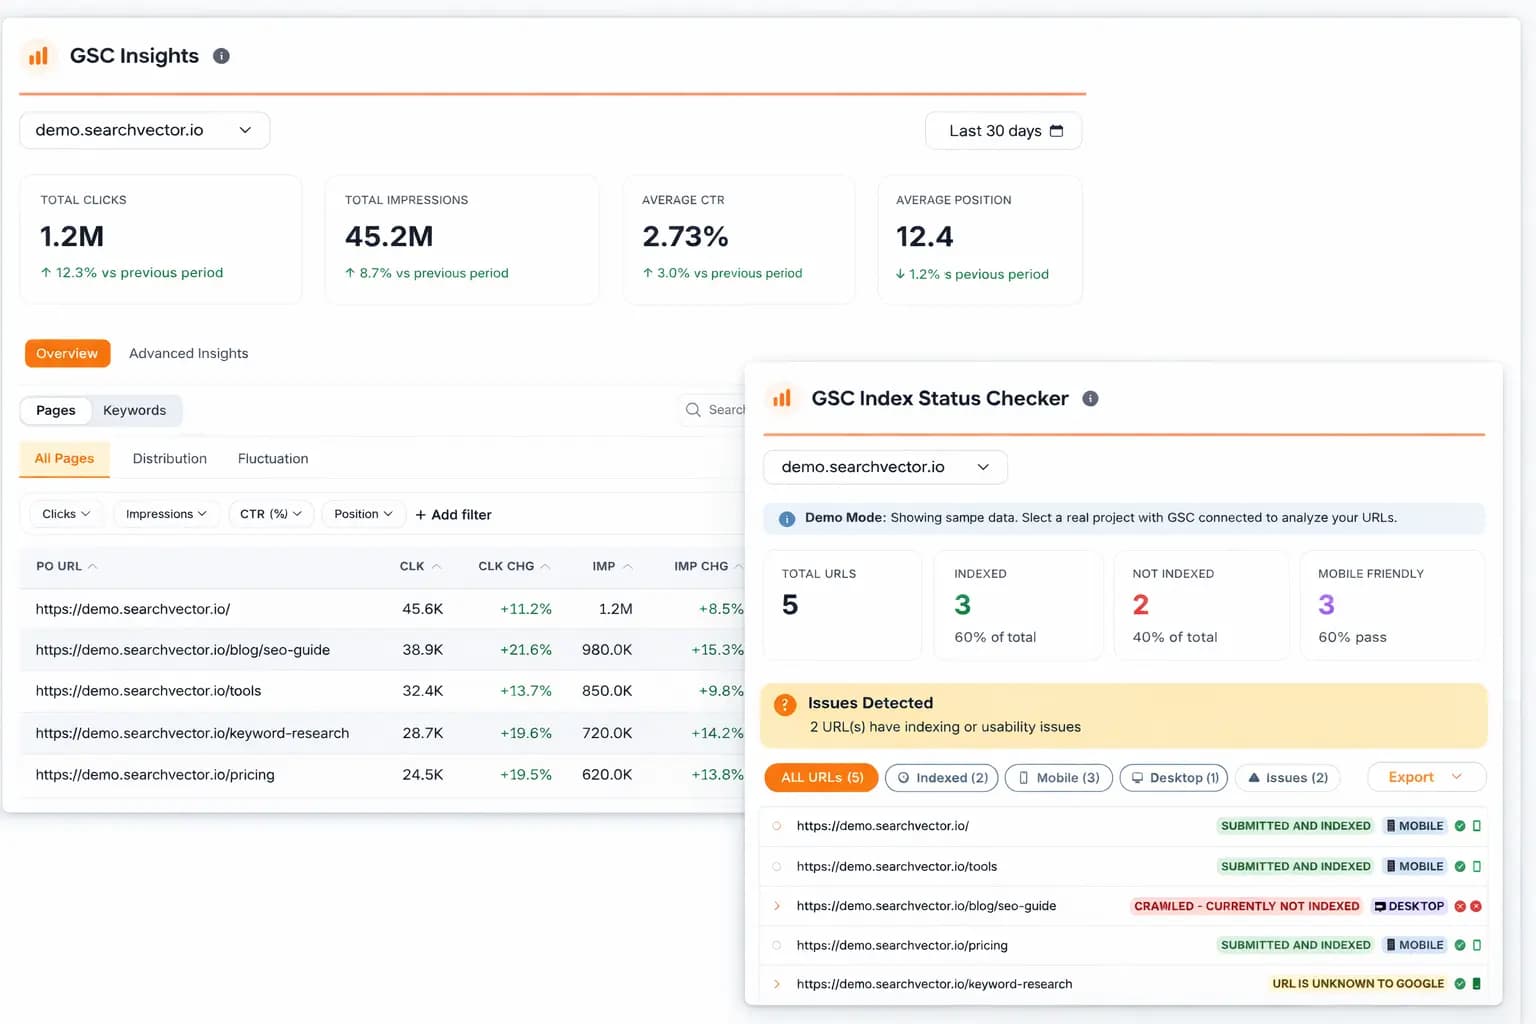Select the Indexed (2) filter chip
The width and height of the screenshot is (1536, 1024).
click(x=940, y=777)
